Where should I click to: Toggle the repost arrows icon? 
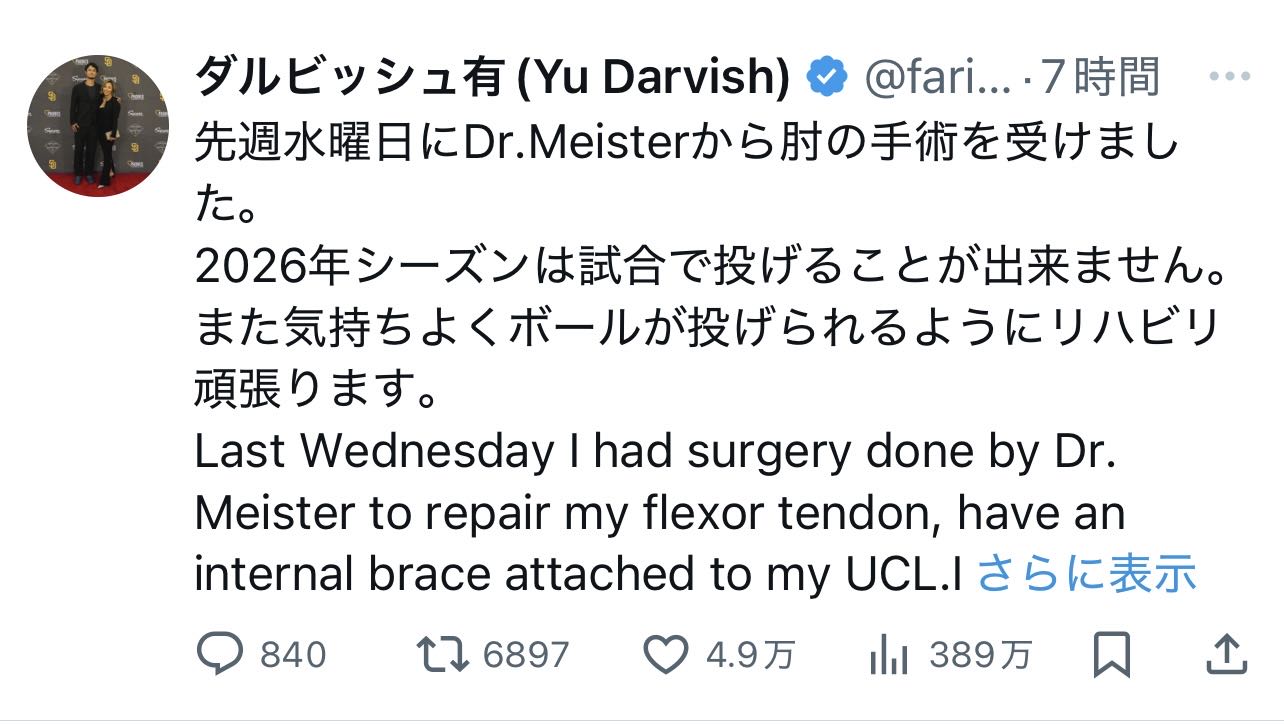point(443,655)
